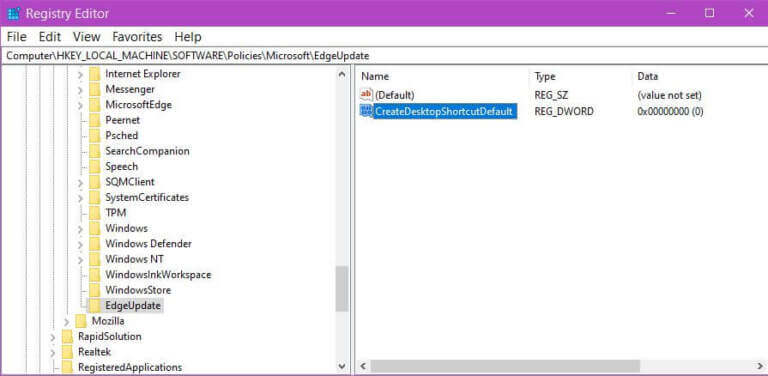Open the Edit menu
768x376 pixels.
coord(49,37)
